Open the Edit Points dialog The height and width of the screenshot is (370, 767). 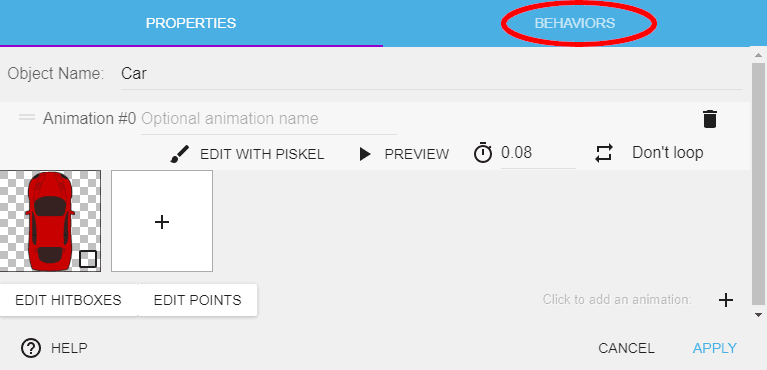(x=198, y=300)
